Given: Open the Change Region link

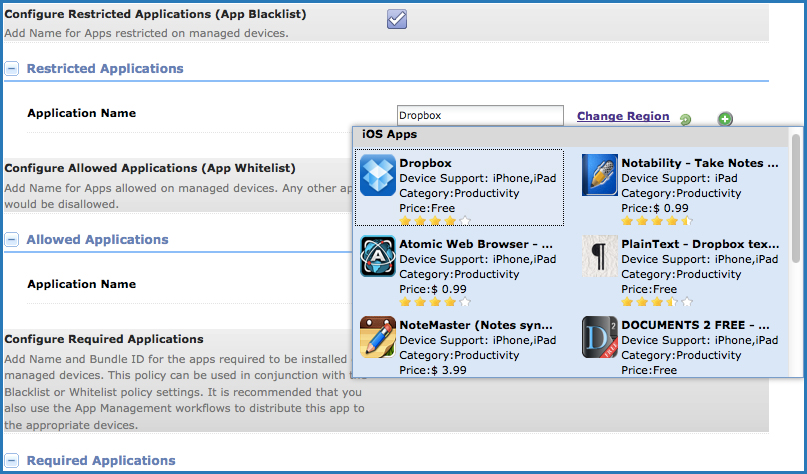Looking at the screenshot, I should 623,116.
